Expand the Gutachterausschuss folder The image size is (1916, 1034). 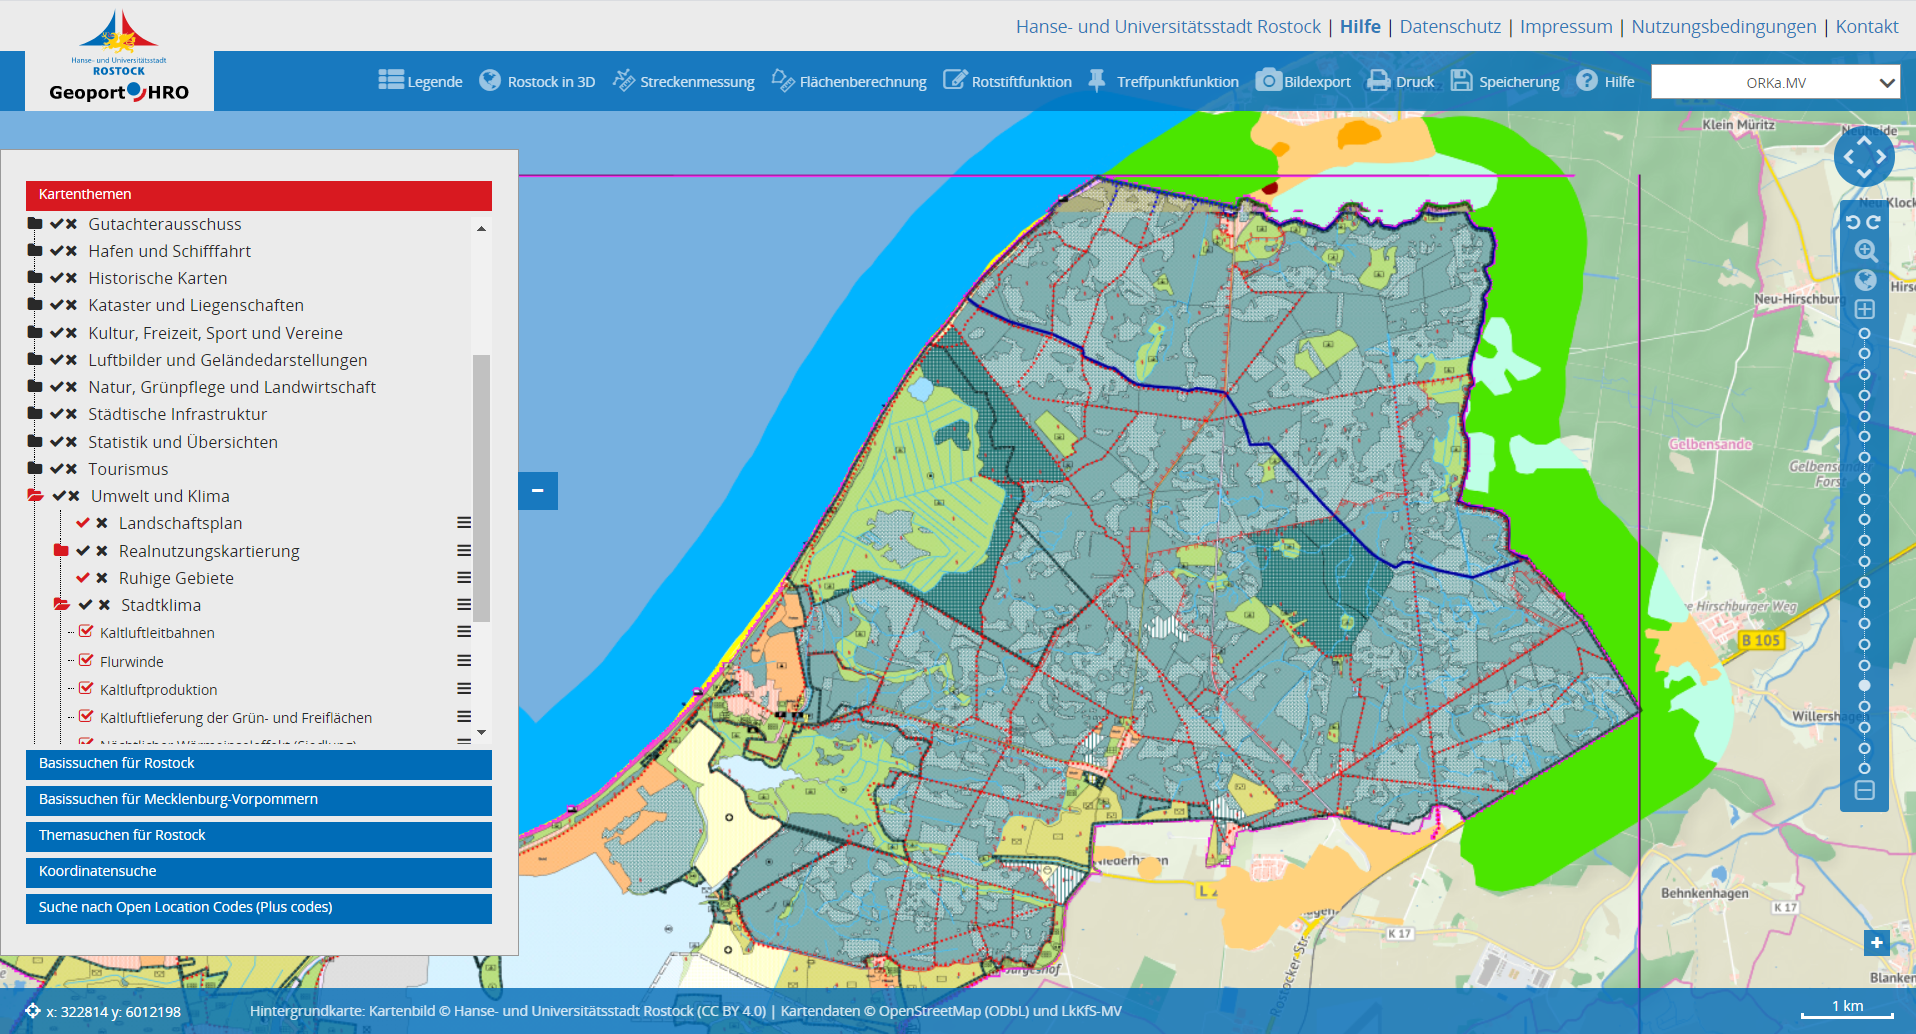coord(35,224)
